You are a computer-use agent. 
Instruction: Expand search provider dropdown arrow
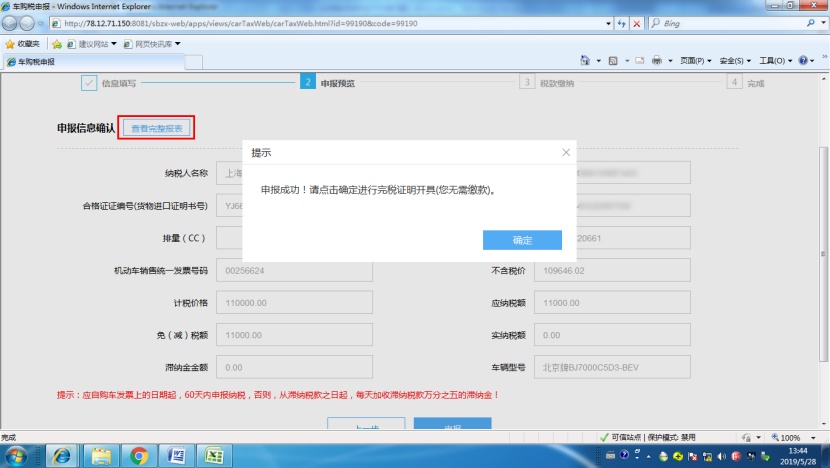(823, 23)
